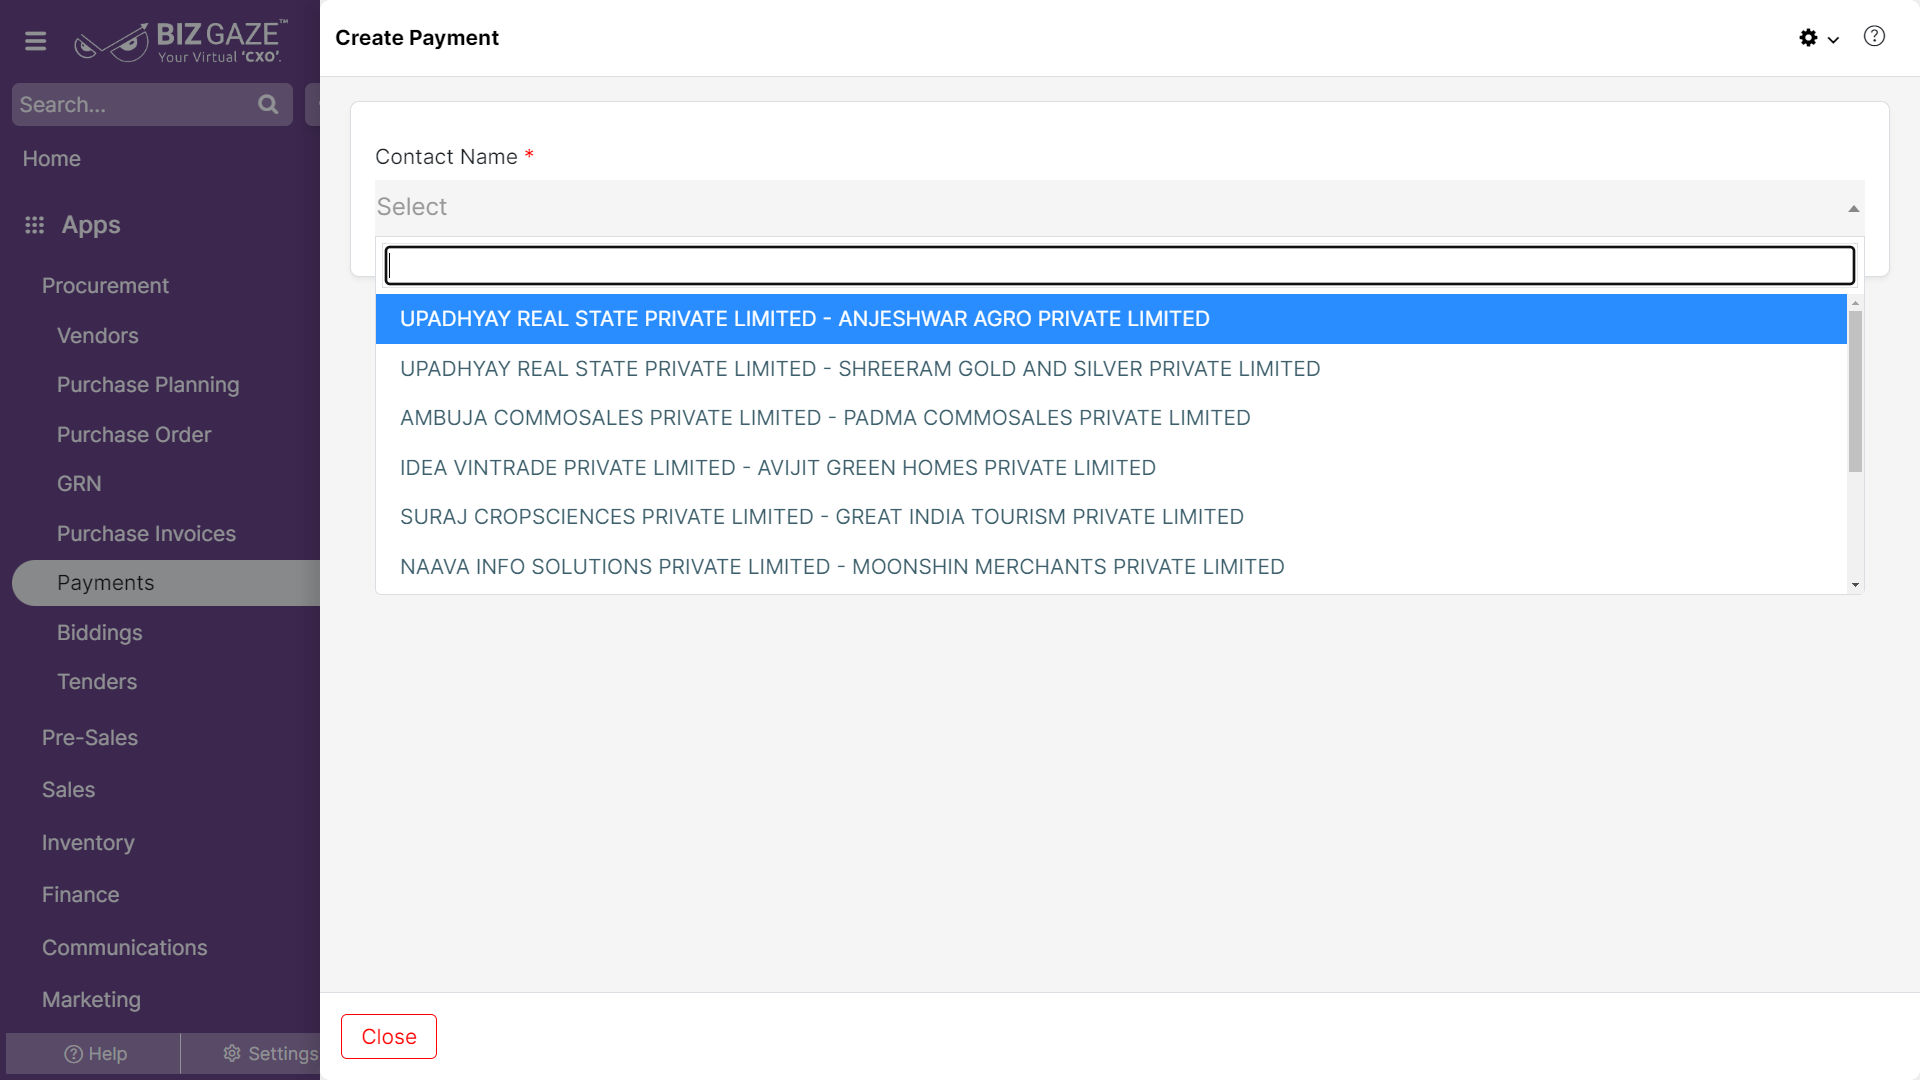Click the red Close button
Screen dimensions: 1920x1080
coord(389,1037)
